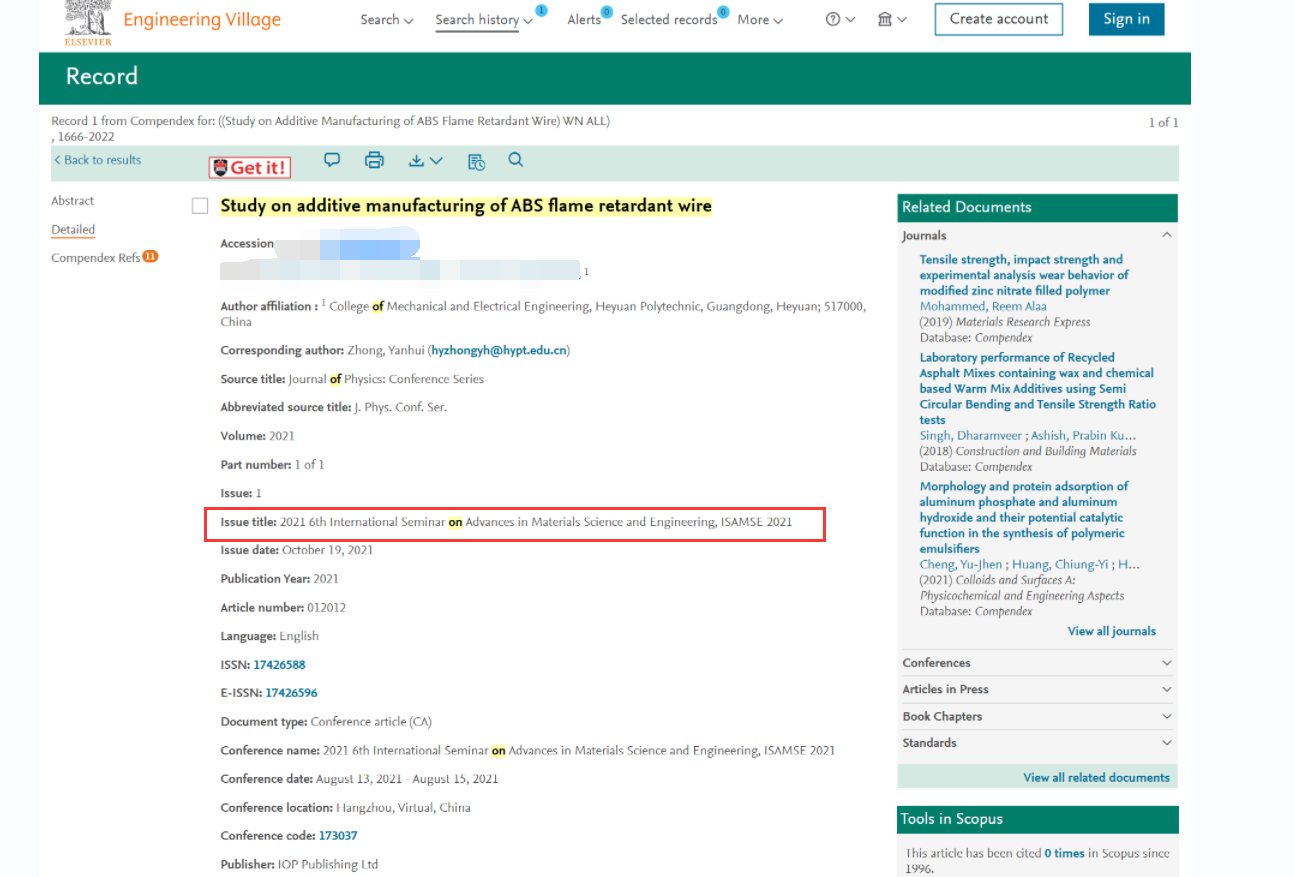1294x877 pixels.
Task: Click the Get it! button
Action: coord(250,167)
